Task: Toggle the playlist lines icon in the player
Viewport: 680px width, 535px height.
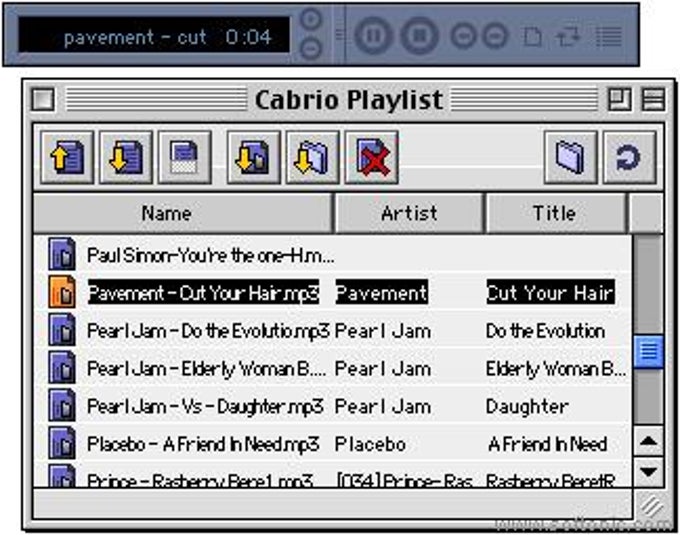Action: pos(609,36)
